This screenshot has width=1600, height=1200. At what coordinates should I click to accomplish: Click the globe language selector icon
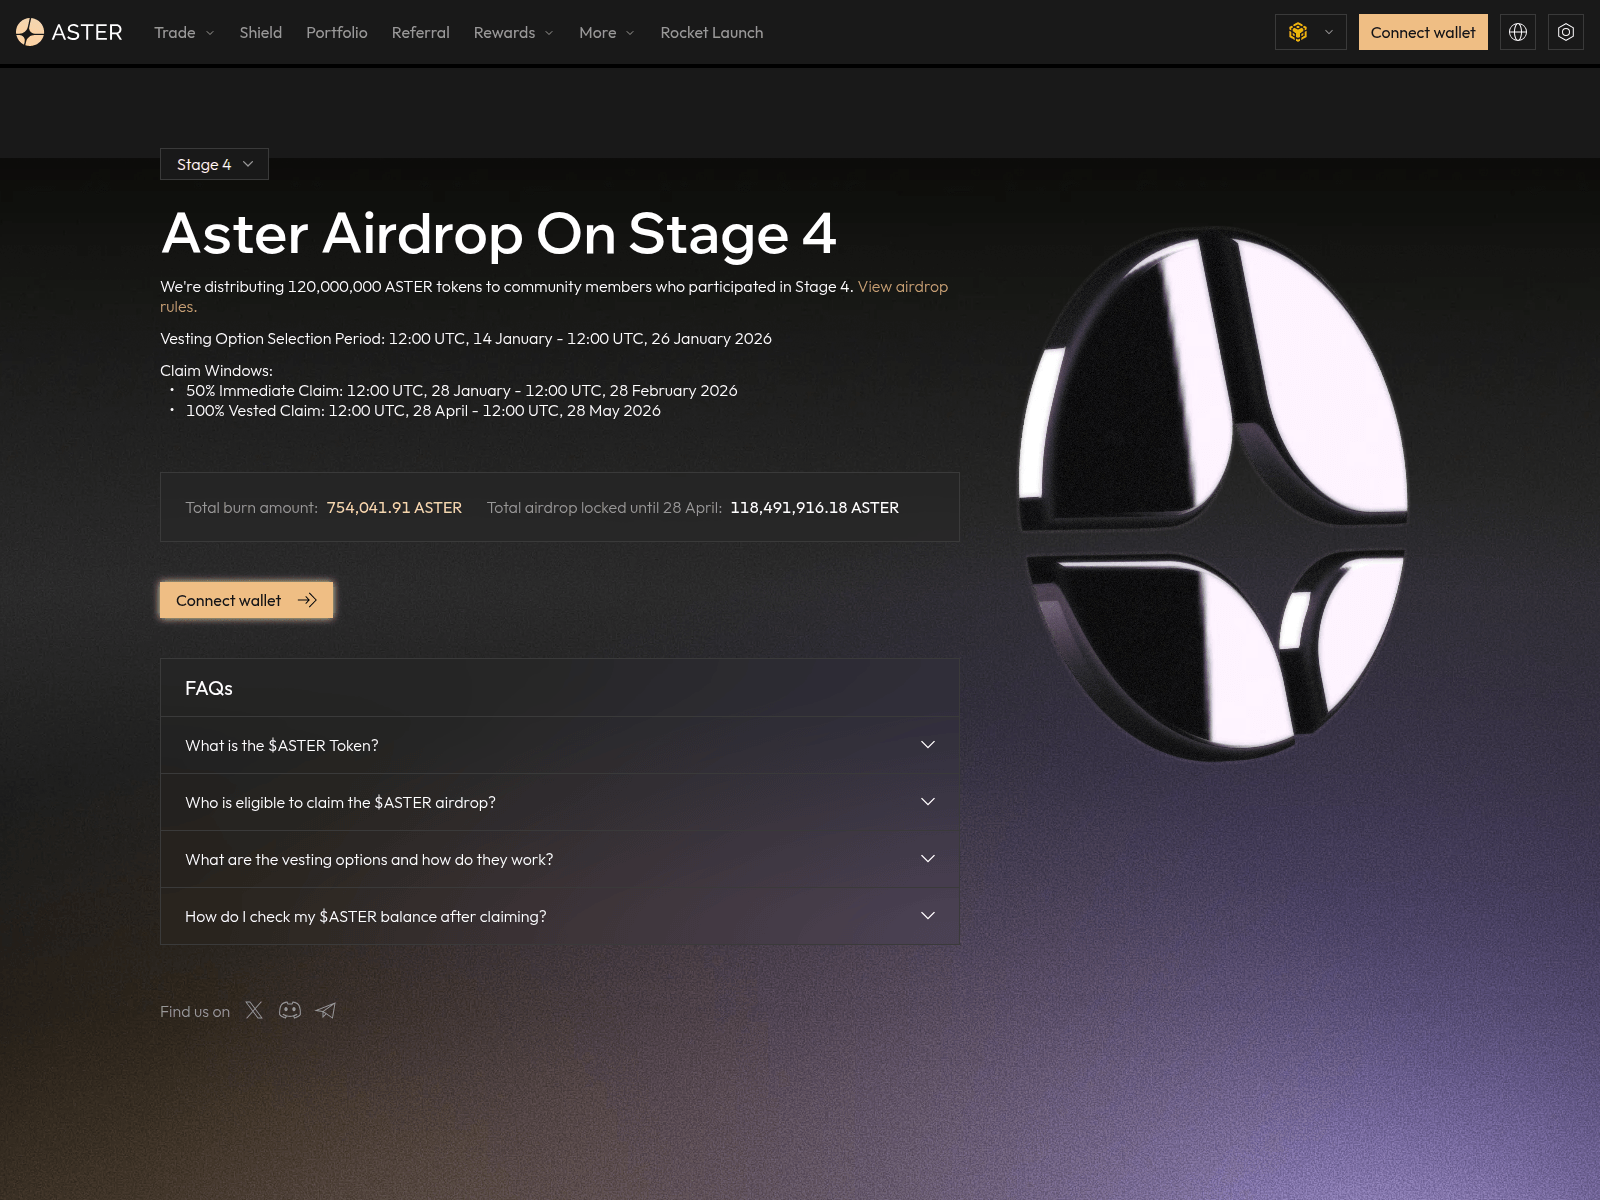click(x=1517, y=32)
